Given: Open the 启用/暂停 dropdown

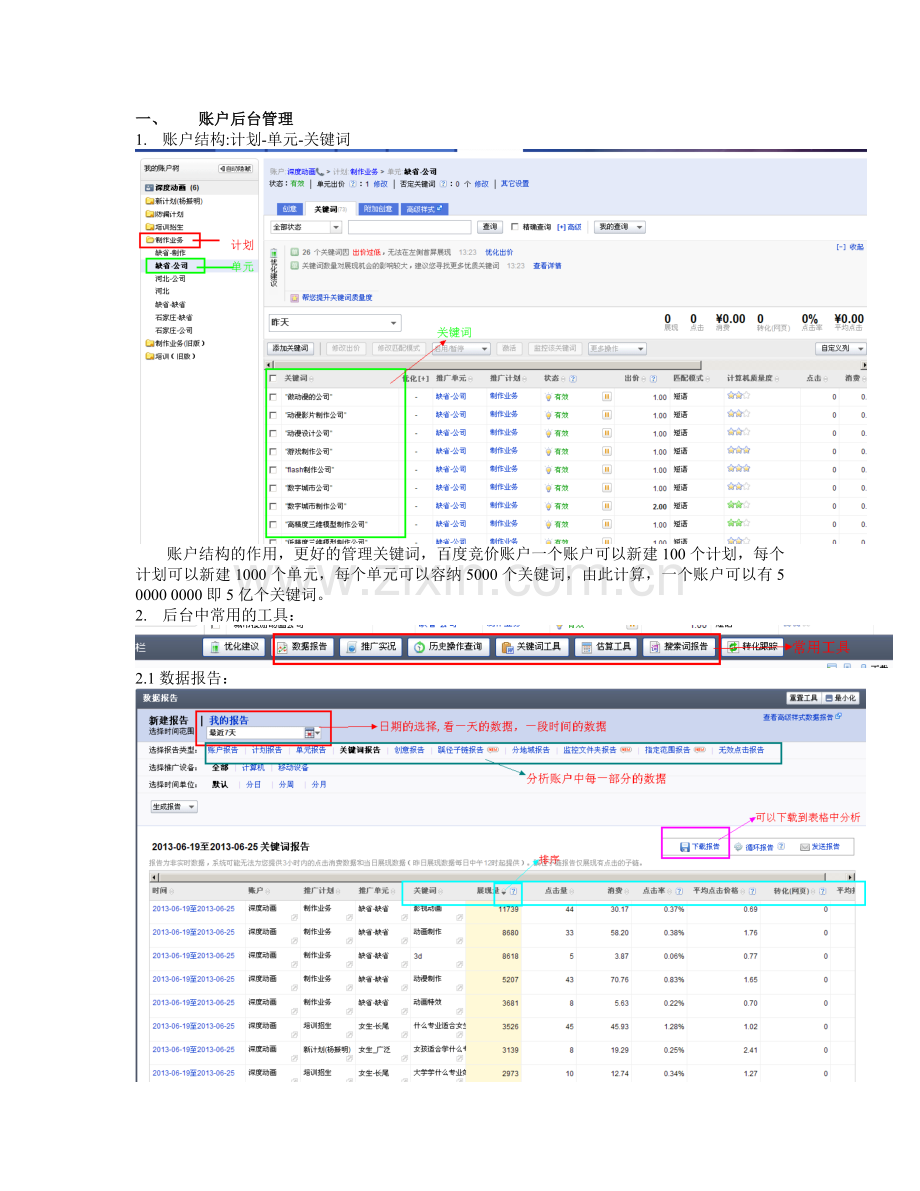Looking at the screenshot, I should point(462,349).
